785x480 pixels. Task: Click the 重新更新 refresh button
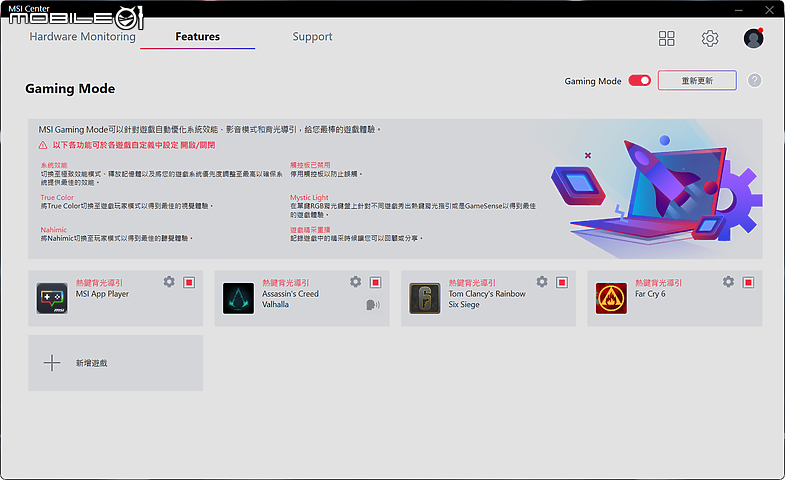tap(697, 80)
